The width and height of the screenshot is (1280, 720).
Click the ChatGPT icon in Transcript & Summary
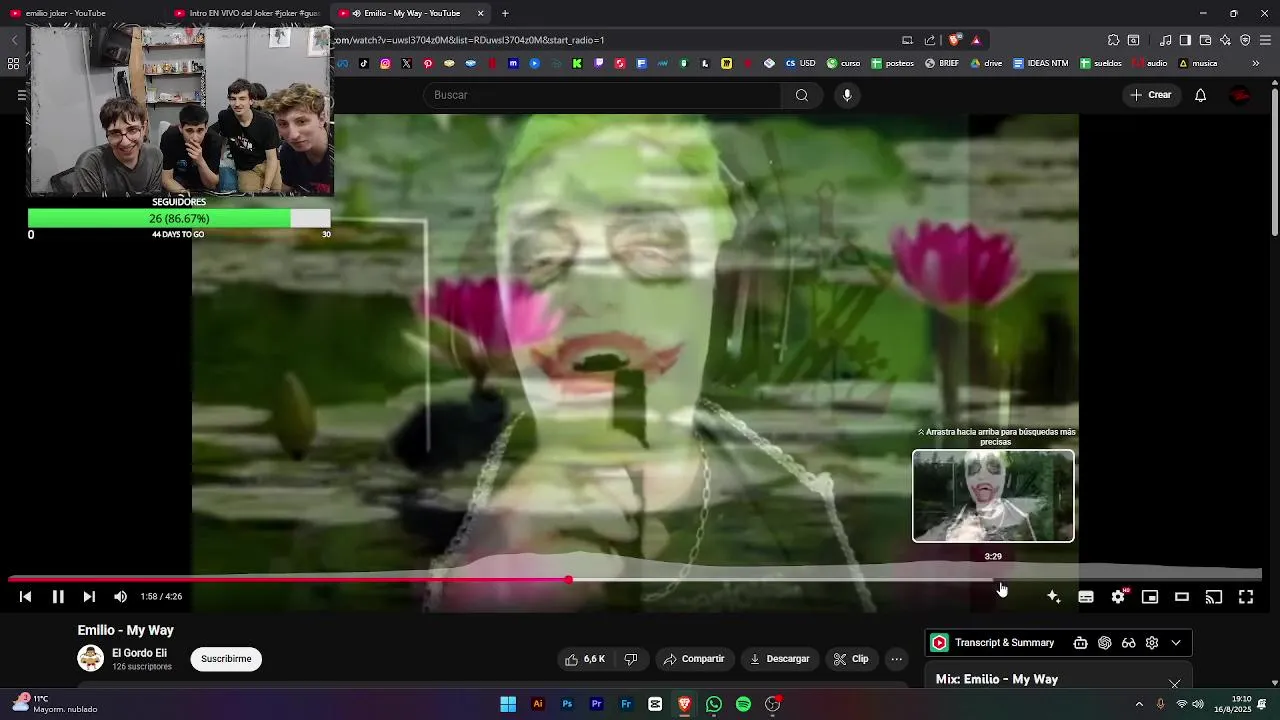click(x=1104, y=643)
